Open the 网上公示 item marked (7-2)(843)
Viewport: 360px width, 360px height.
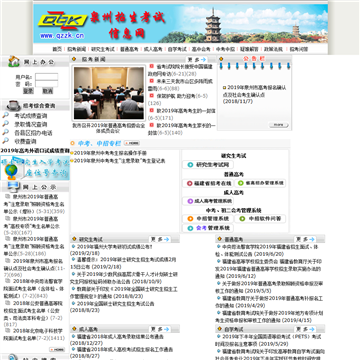(33, 288)
